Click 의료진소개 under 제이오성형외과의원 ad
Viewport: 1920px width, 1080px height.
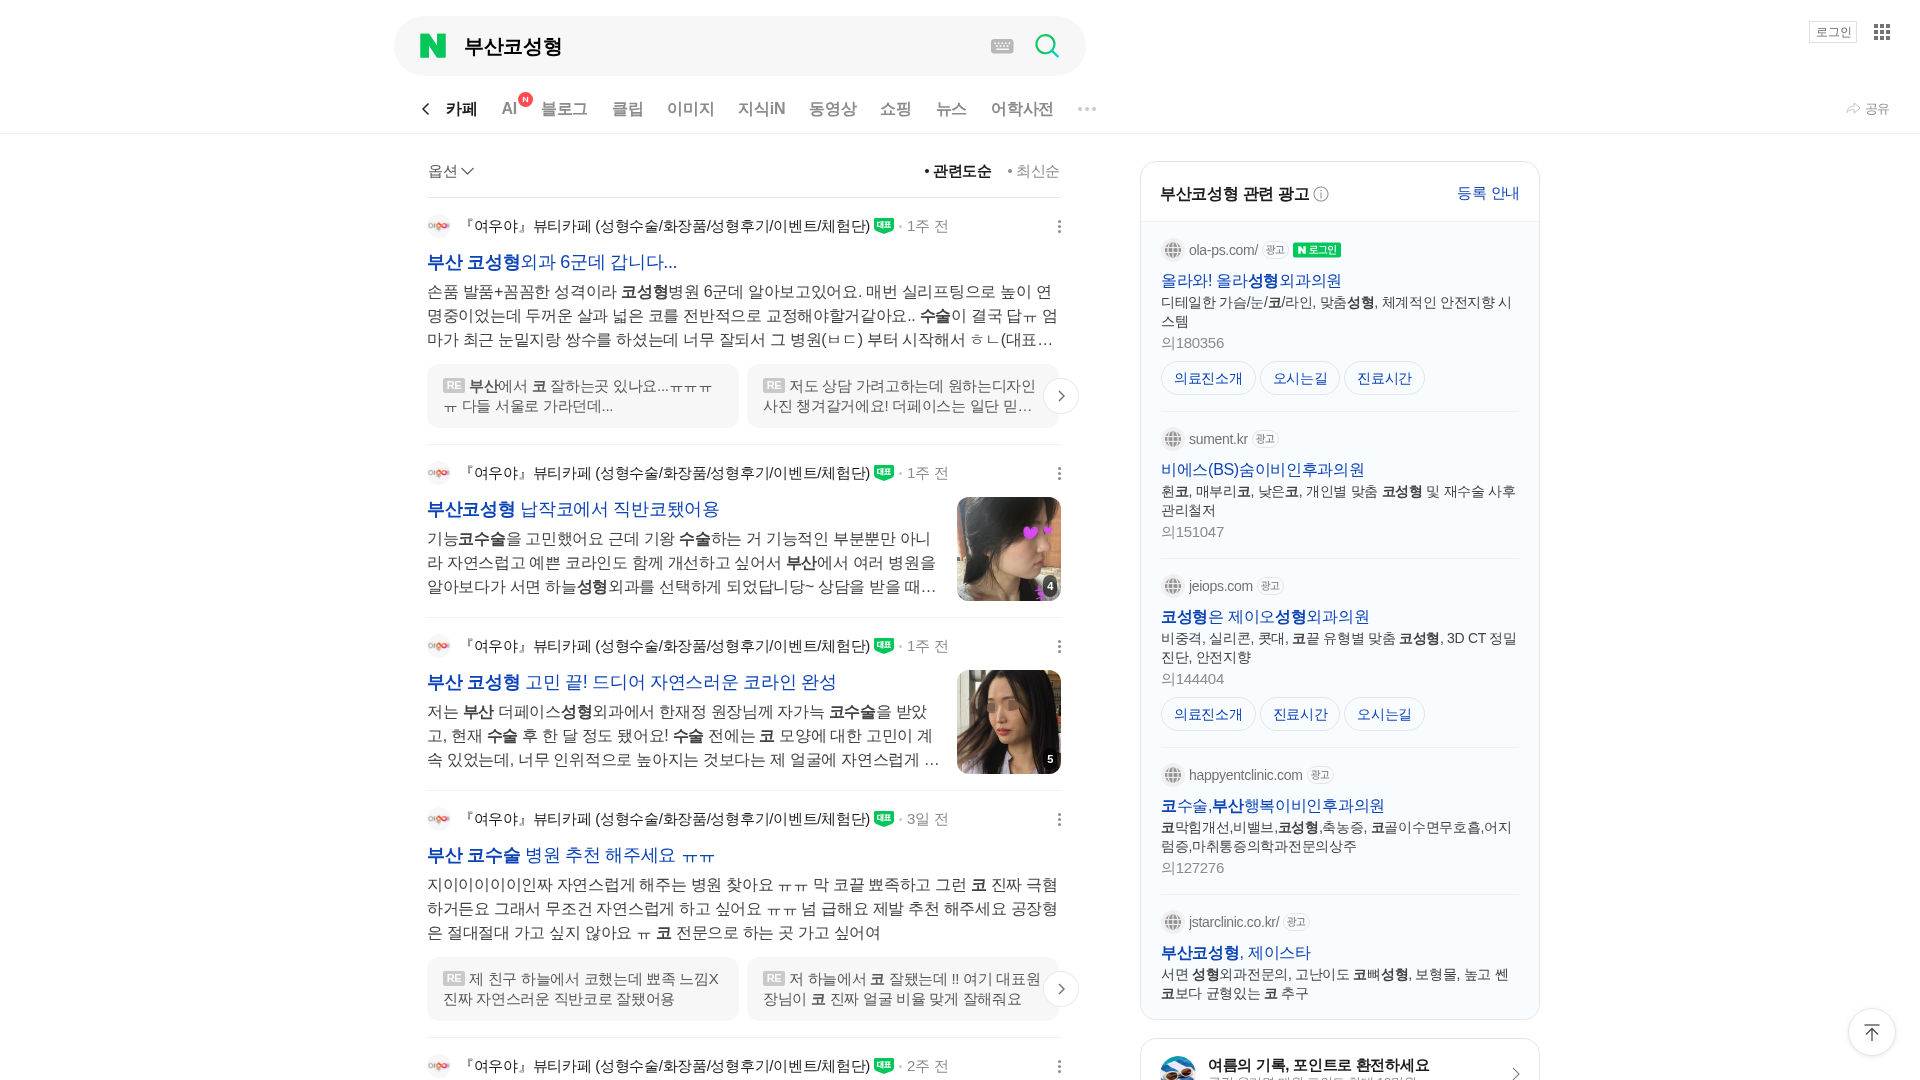coord(1208,714)
